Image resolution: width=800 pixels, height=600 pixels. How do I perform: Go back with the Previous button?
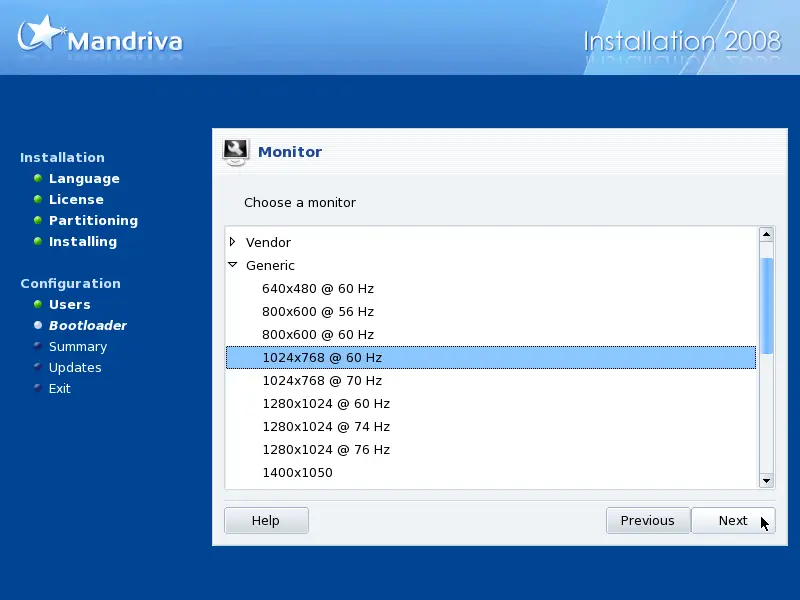648,520
